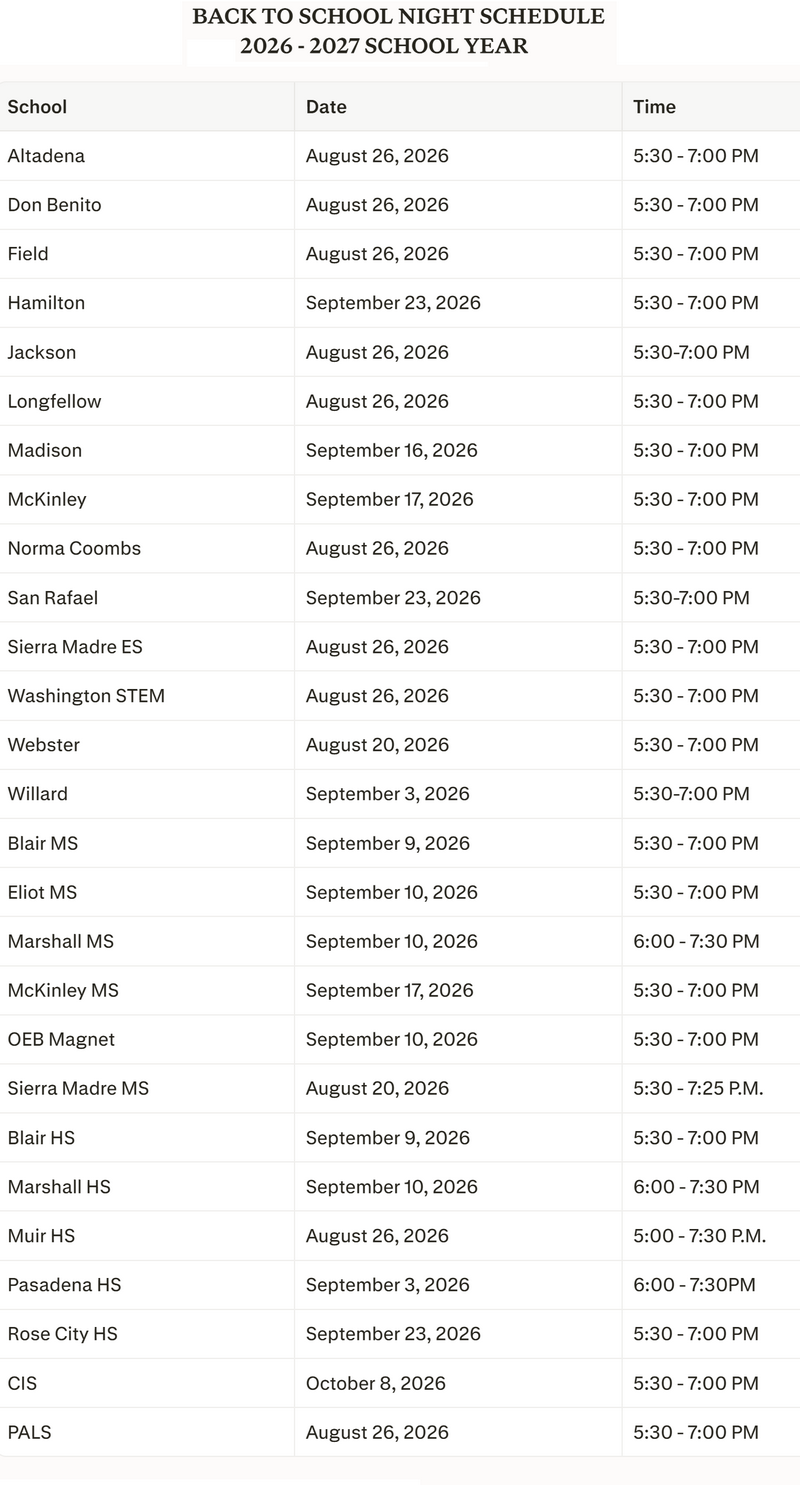Click Hamilton's September 23, 2026 date
Viewport: 800px width, 1485px height.
coord(393,303)
